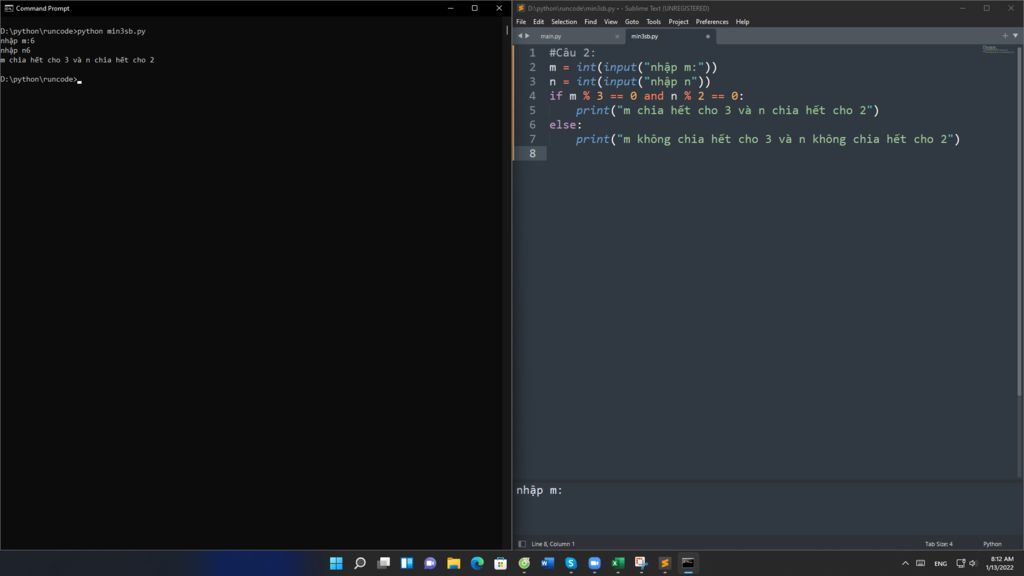The width and height of the screenshot is (1024, 576).
Task: Open File Explorer from the taskbar
Action: (x=453, y=563)
